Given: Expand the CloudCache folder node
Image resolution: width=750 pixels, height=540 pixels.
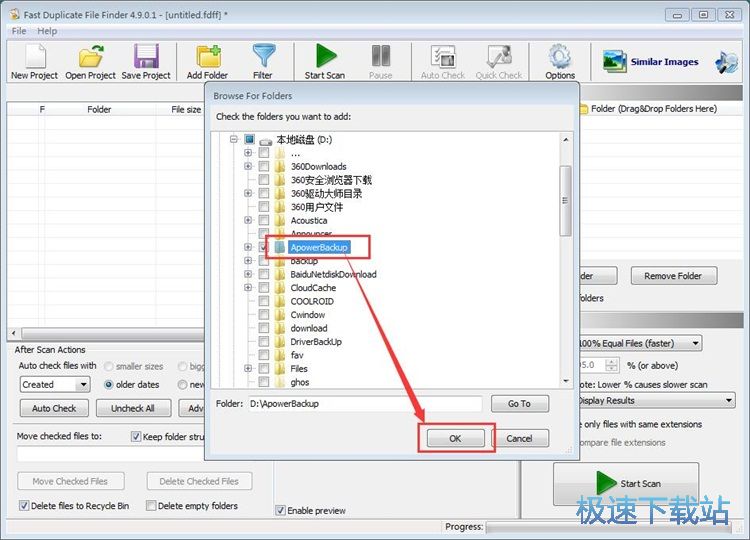Looking at the screenshot, I should (248, 287).
